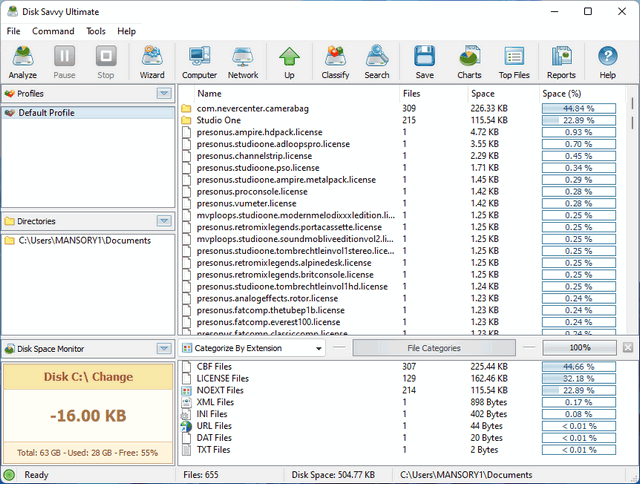Open the Categorize By Extension combo box
The image size is (640, 484).
pyautogui.click(x=252, y=348)
